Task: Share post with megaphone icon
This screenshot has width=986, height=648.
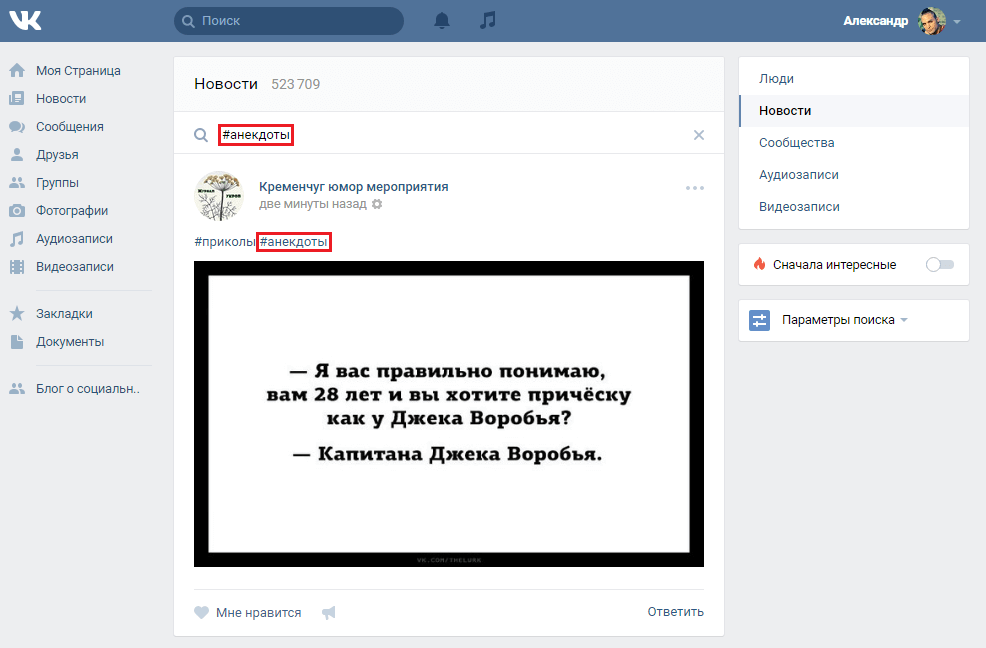Action: tap(329, 612)
